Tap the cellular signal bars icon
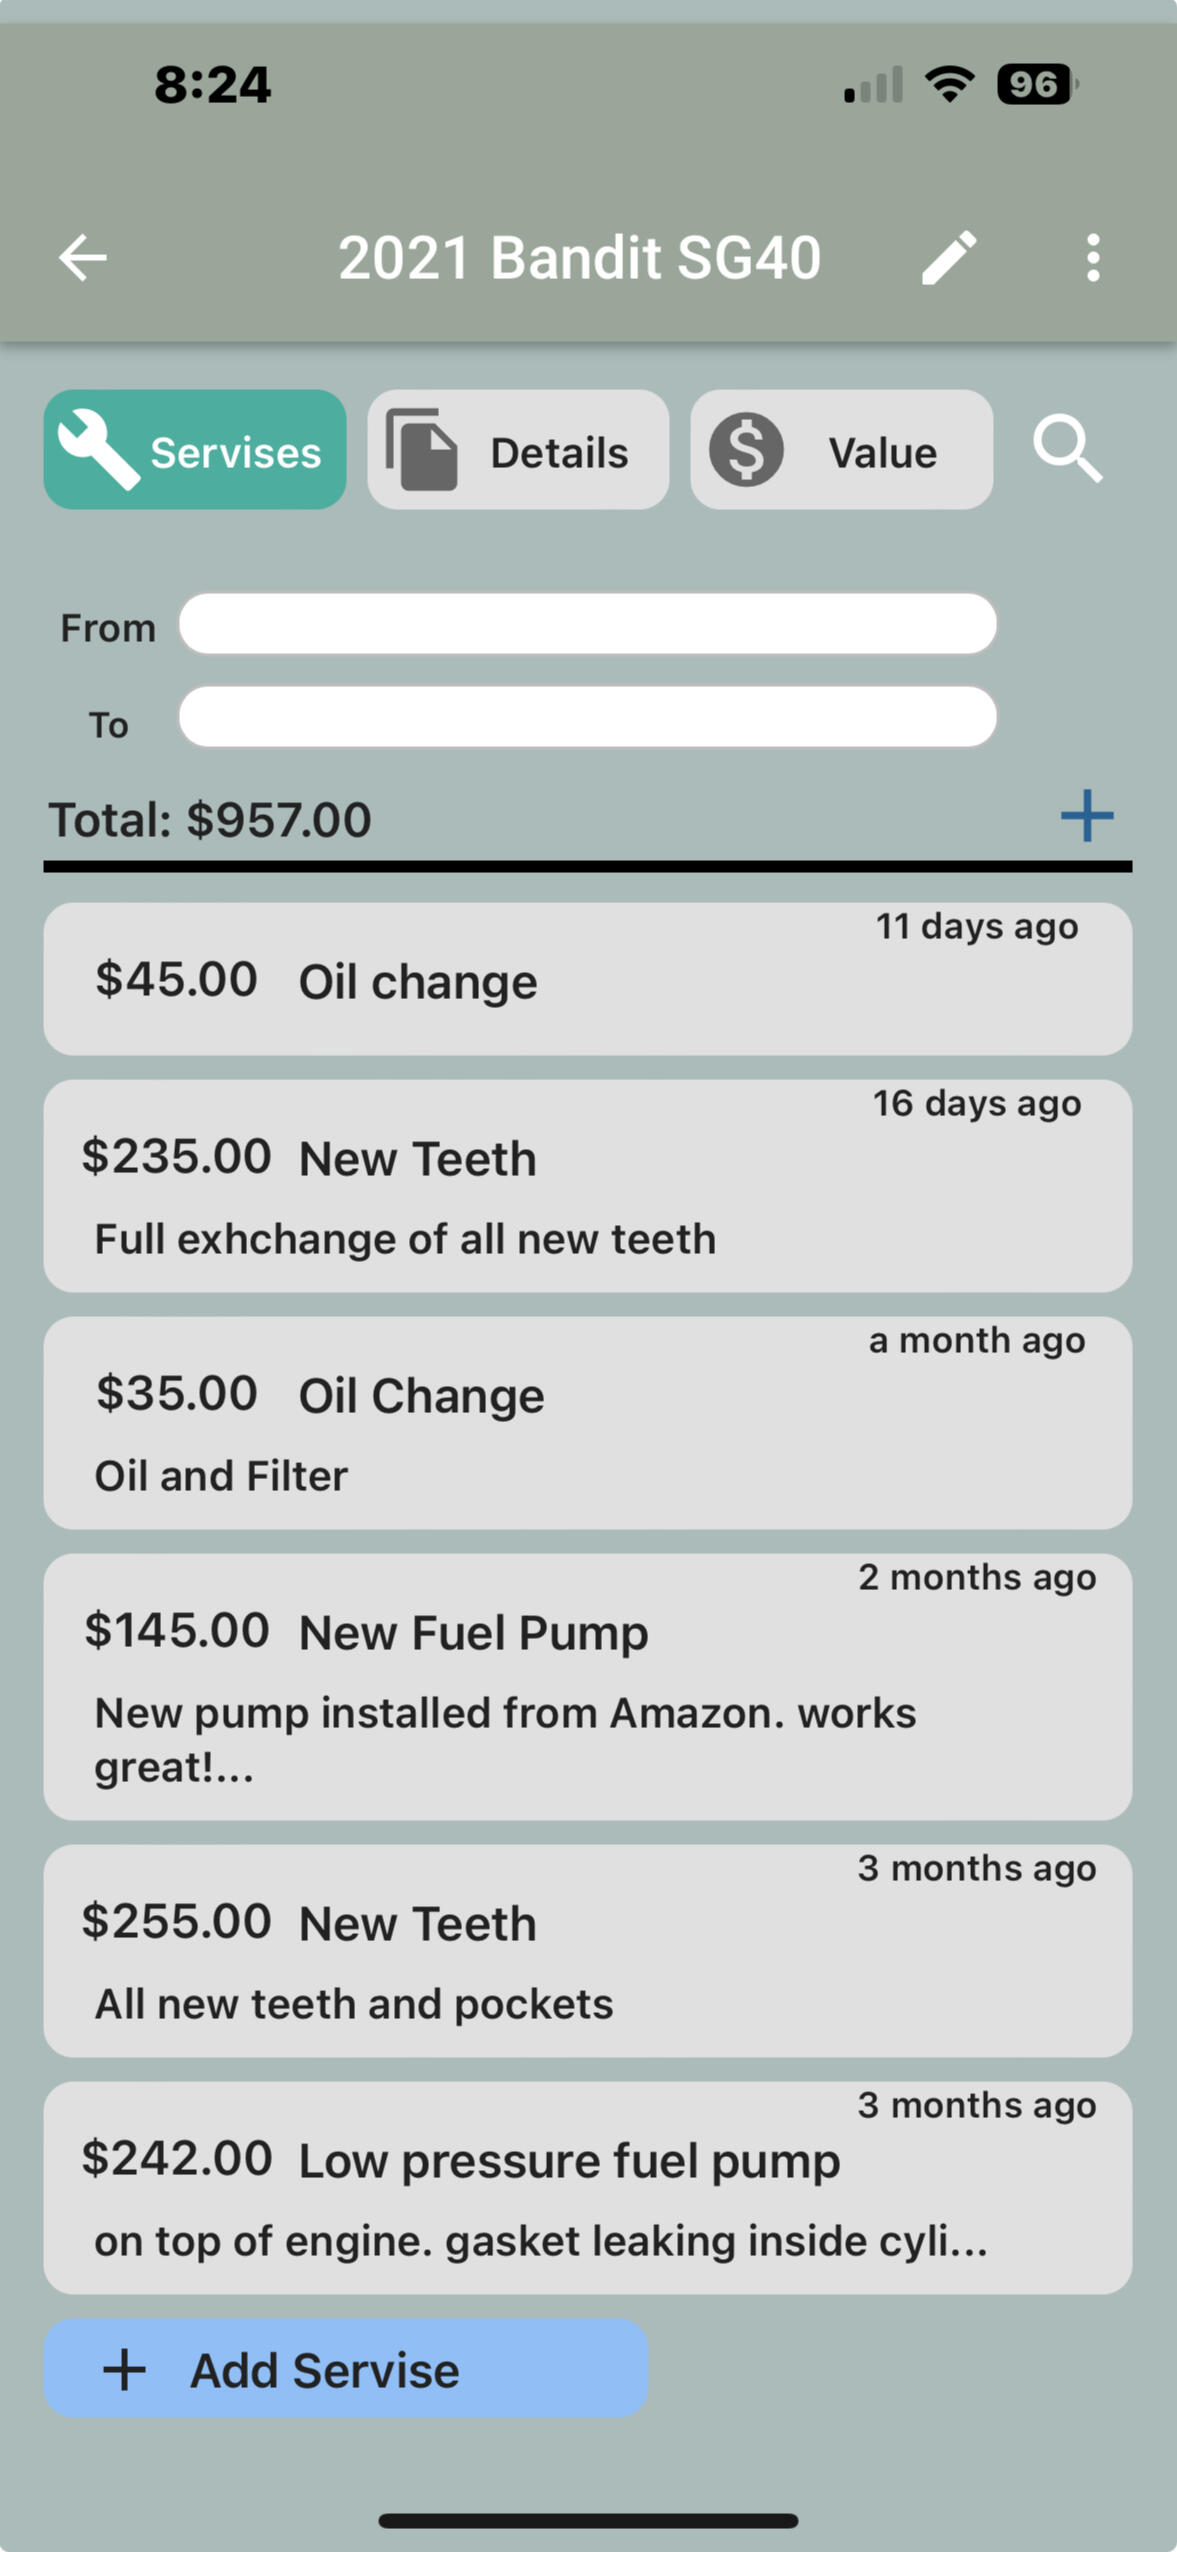Screen dimensions: 1177x2552 click(x=873, y=86)
